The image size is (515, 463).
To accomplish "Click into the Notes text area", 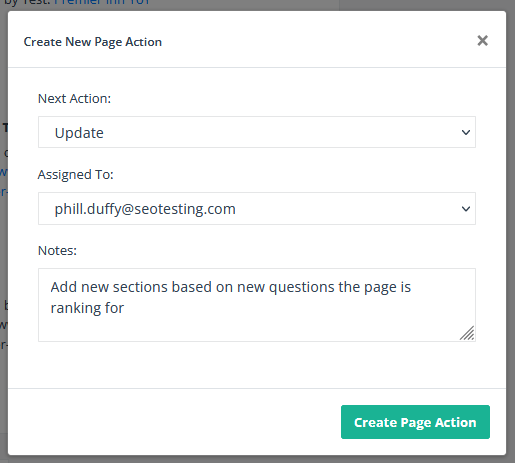I will [257, 305].
